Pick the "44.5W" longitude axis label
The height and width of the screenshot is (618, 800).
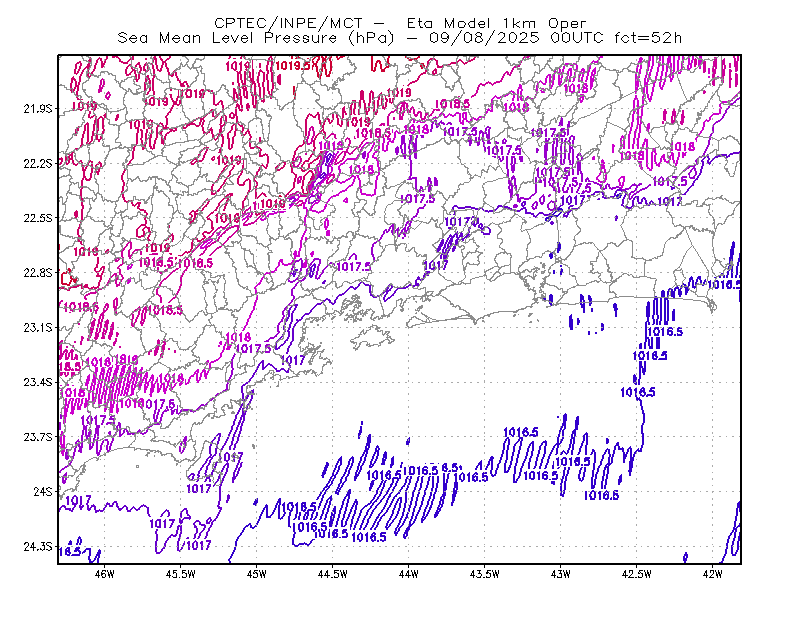click(x=333, y=574)
